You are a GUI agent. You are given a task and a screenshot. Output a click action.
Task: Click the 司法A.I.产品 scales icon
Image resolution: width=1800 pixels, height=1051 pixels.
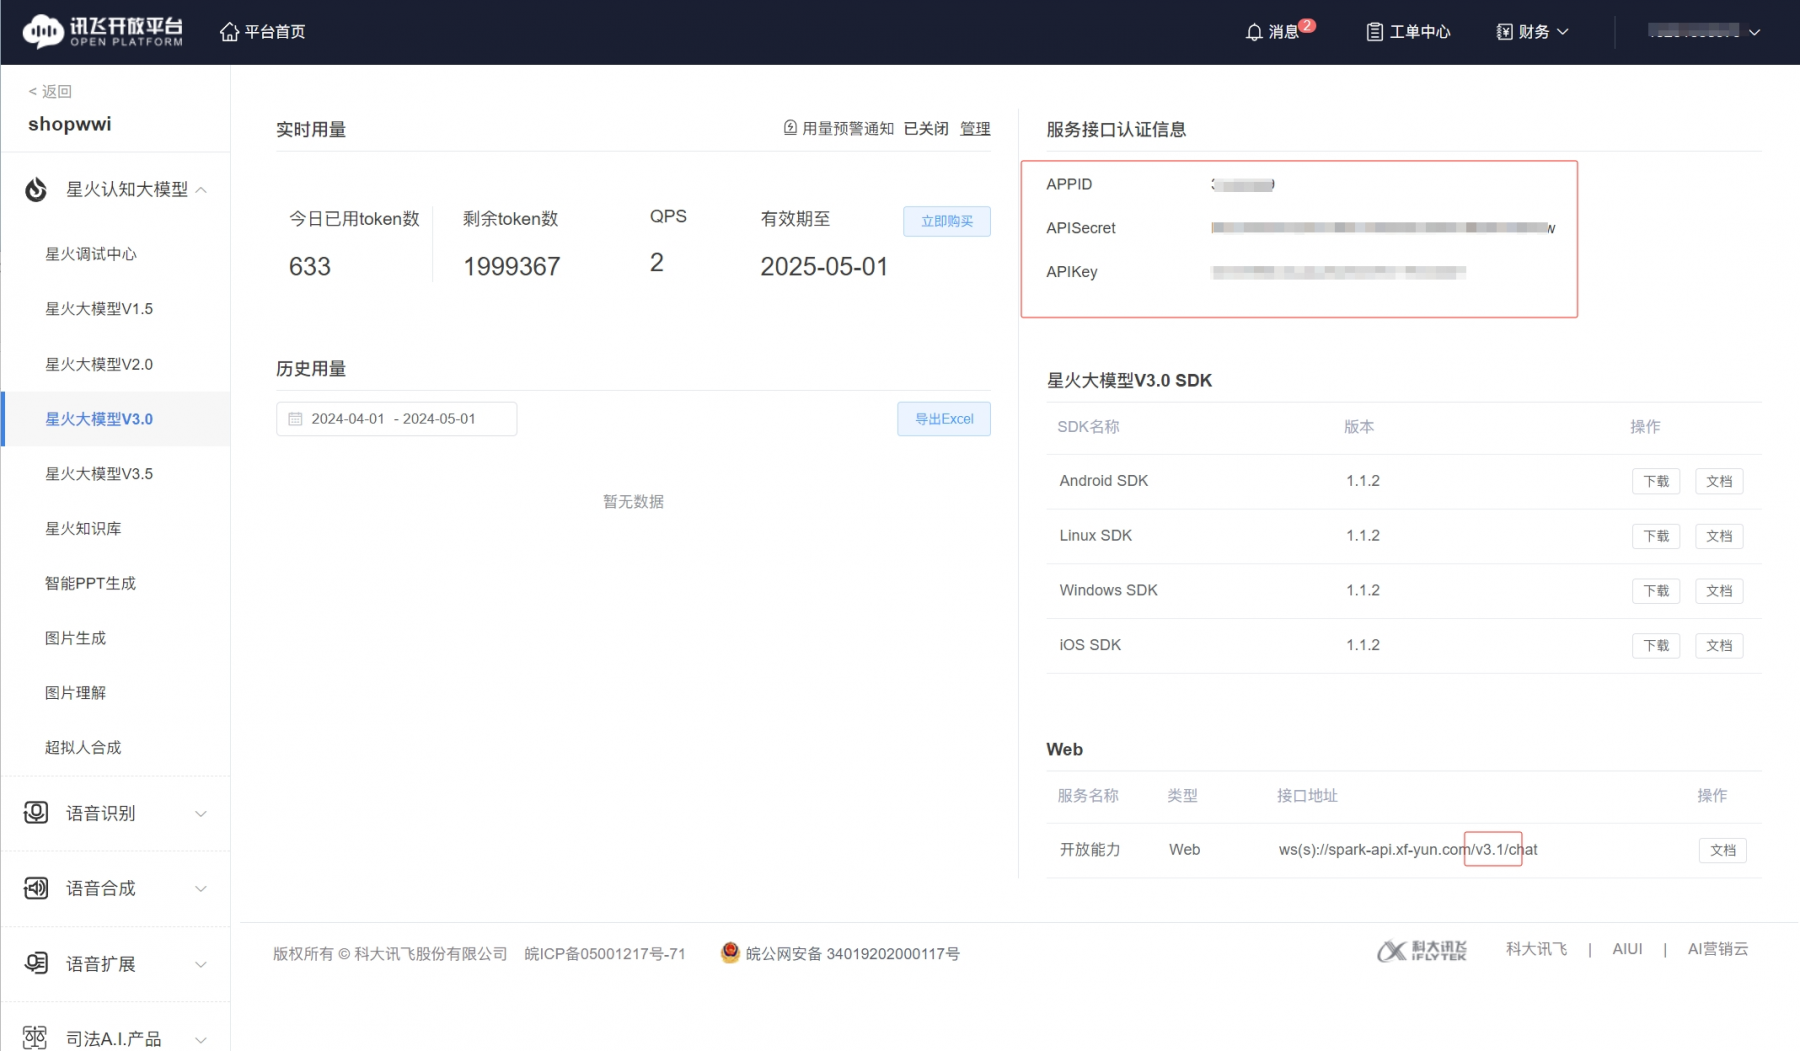[35, 1038]
